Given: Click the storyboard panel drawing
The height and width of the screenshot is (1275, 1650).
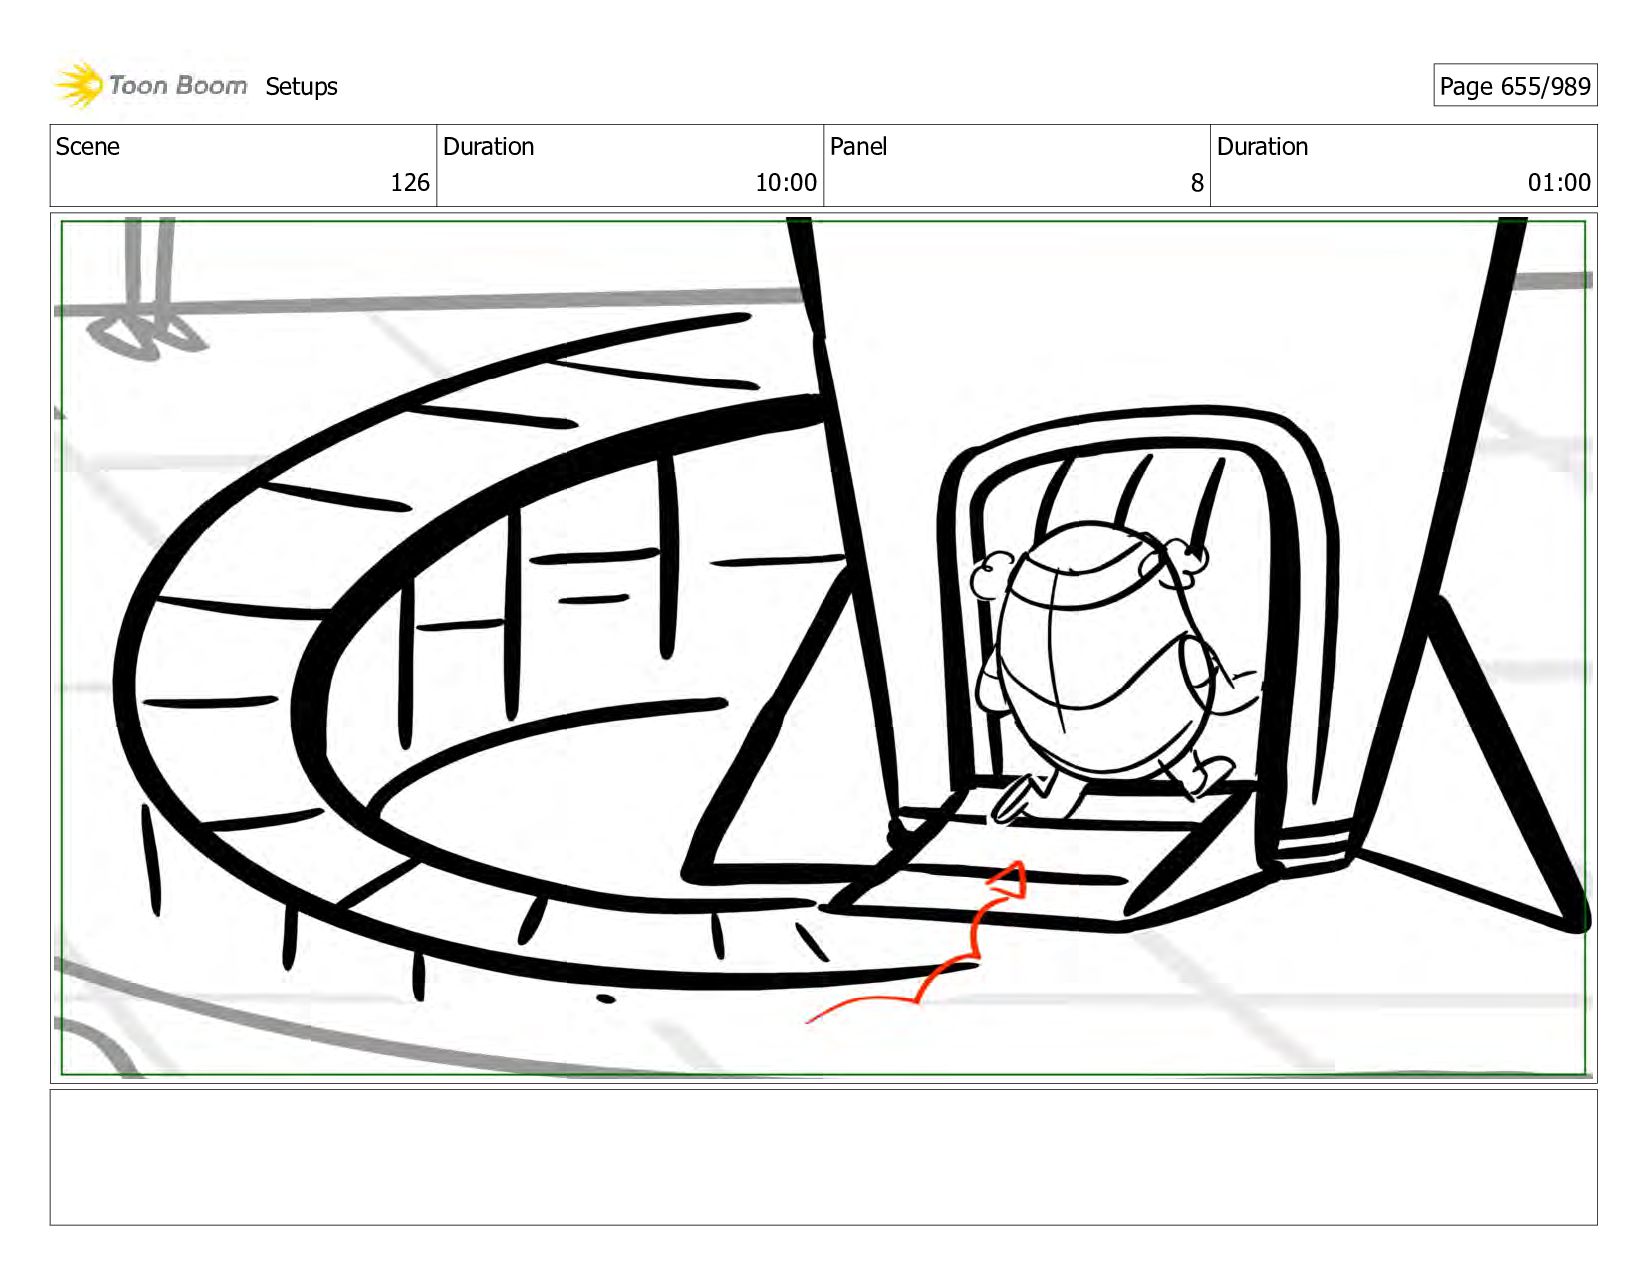Looking at the screenshot, I should coord(823,648).
